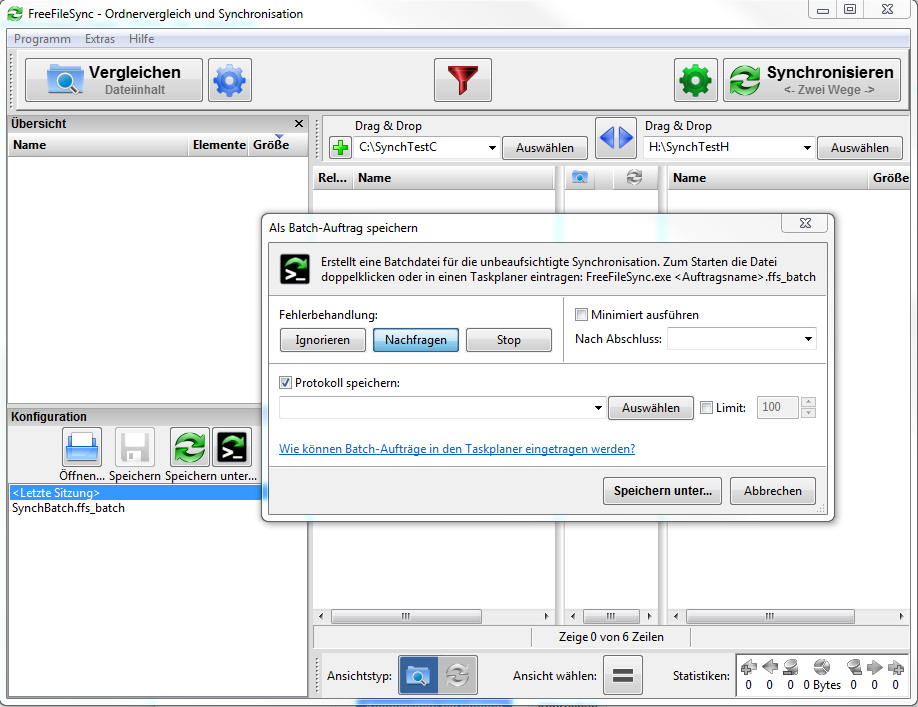
Task: Select comparison view type icon
Action: (418, 675)
